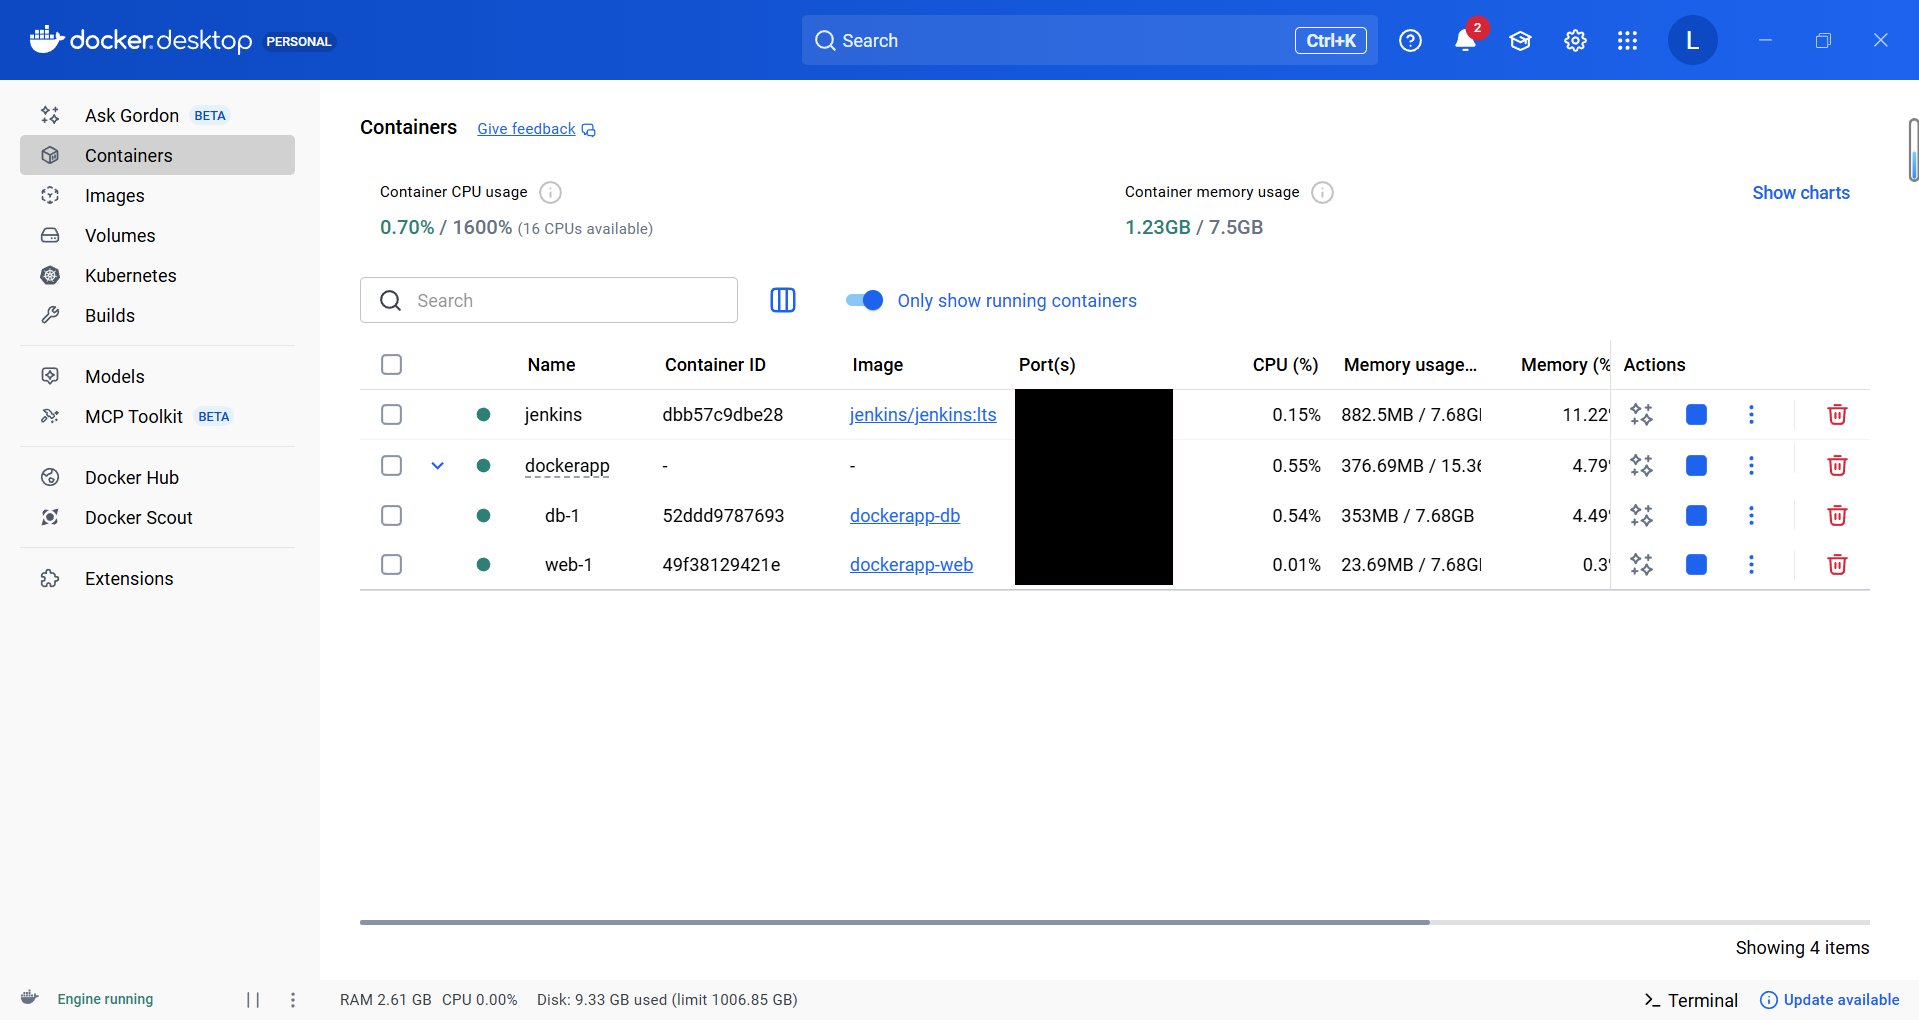Viewport: 1919px width, 1020px height.
Task: Click info icon beside Container CPU usage
Action: point(550,192)
